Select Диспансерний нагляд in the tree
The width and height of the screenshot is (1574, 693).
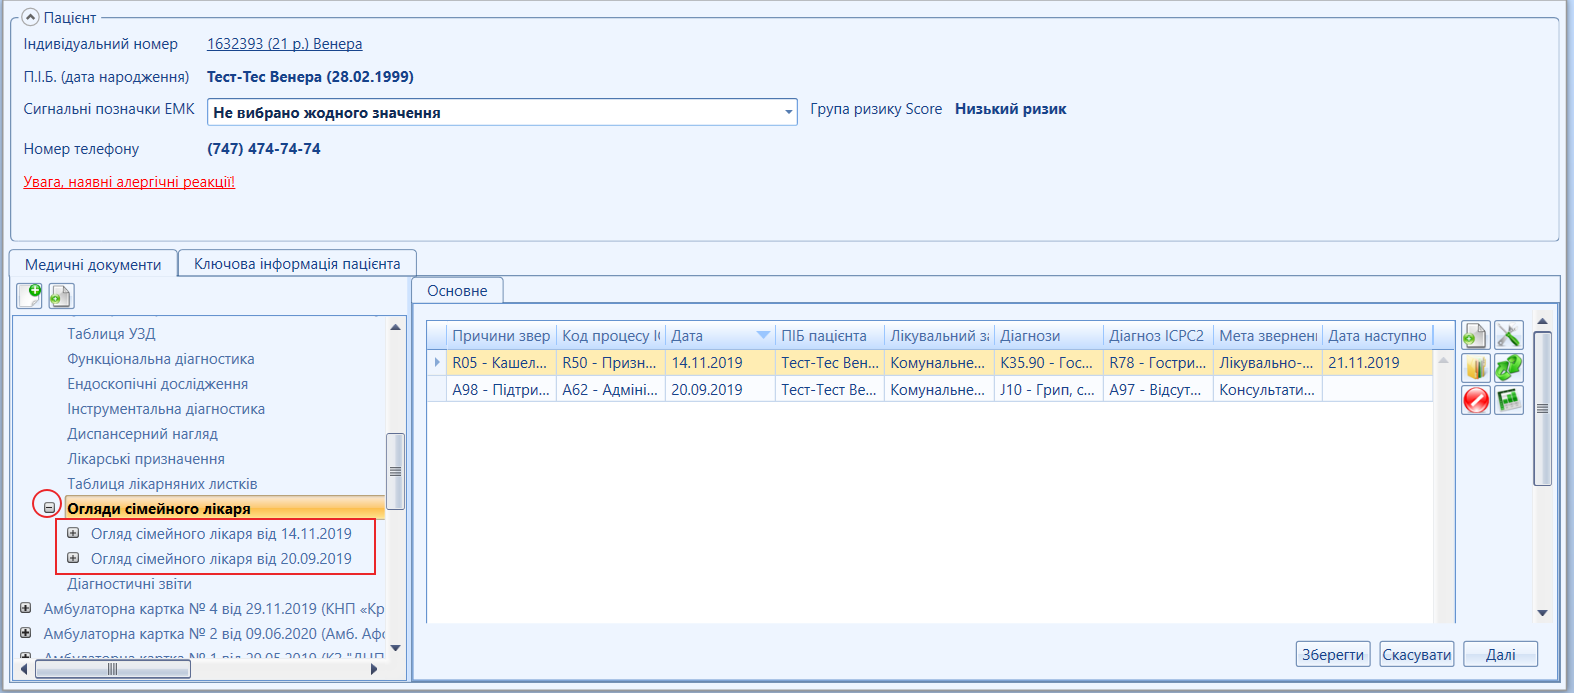142,434
